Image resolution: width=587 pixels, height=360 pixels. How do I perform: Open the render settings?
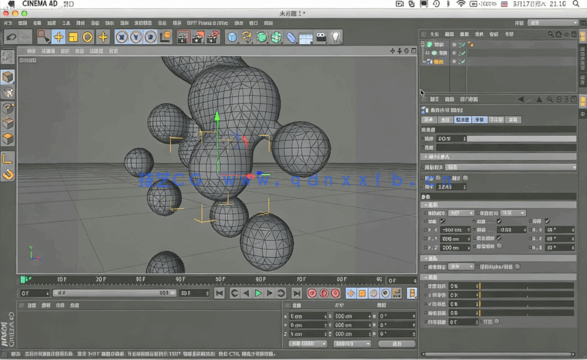(x=213, y=37)
